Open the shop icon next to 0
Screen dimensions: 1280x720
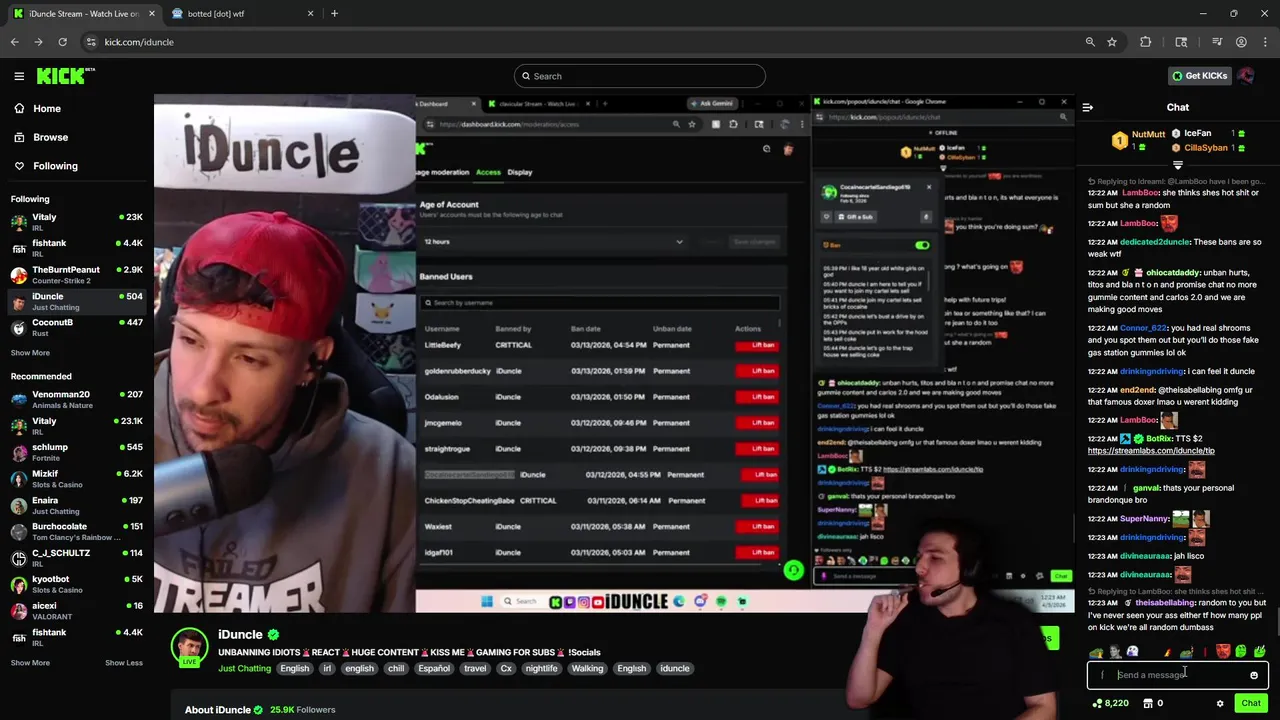coord(1148,703)
